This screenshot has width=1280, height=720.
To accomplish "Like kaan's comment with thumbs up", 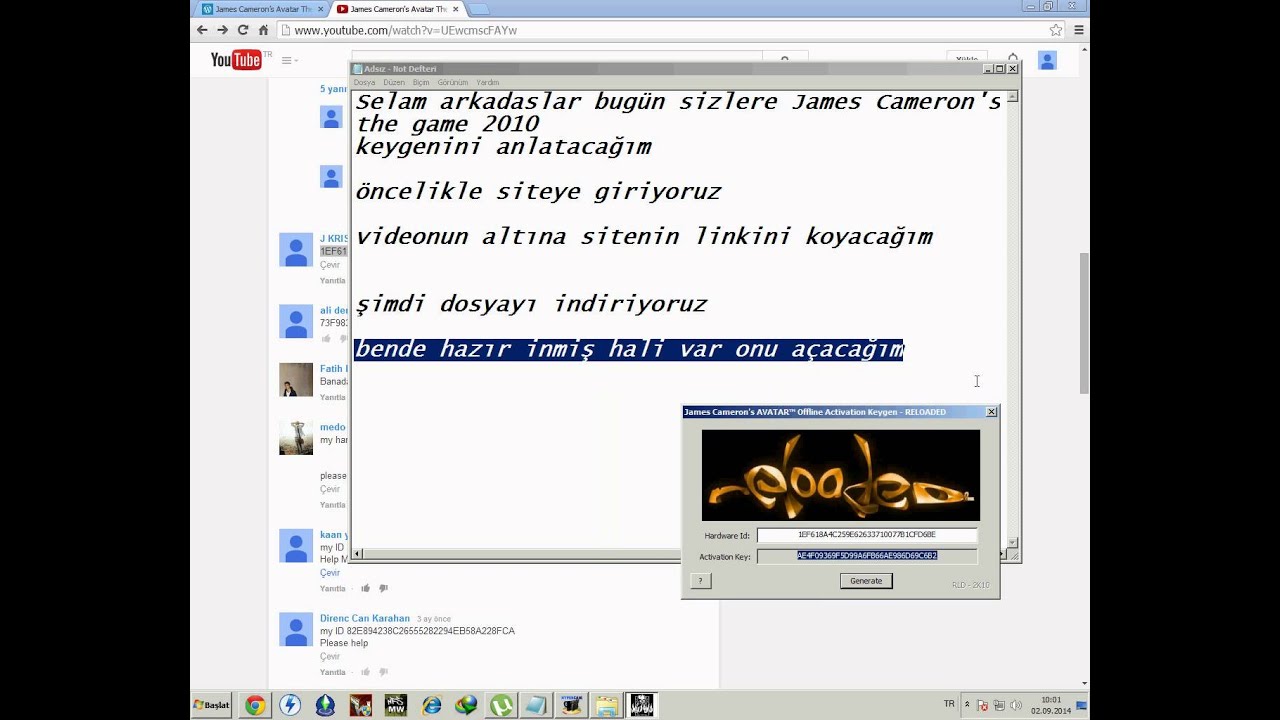I will pyautogui.click(x=365, y=588).
